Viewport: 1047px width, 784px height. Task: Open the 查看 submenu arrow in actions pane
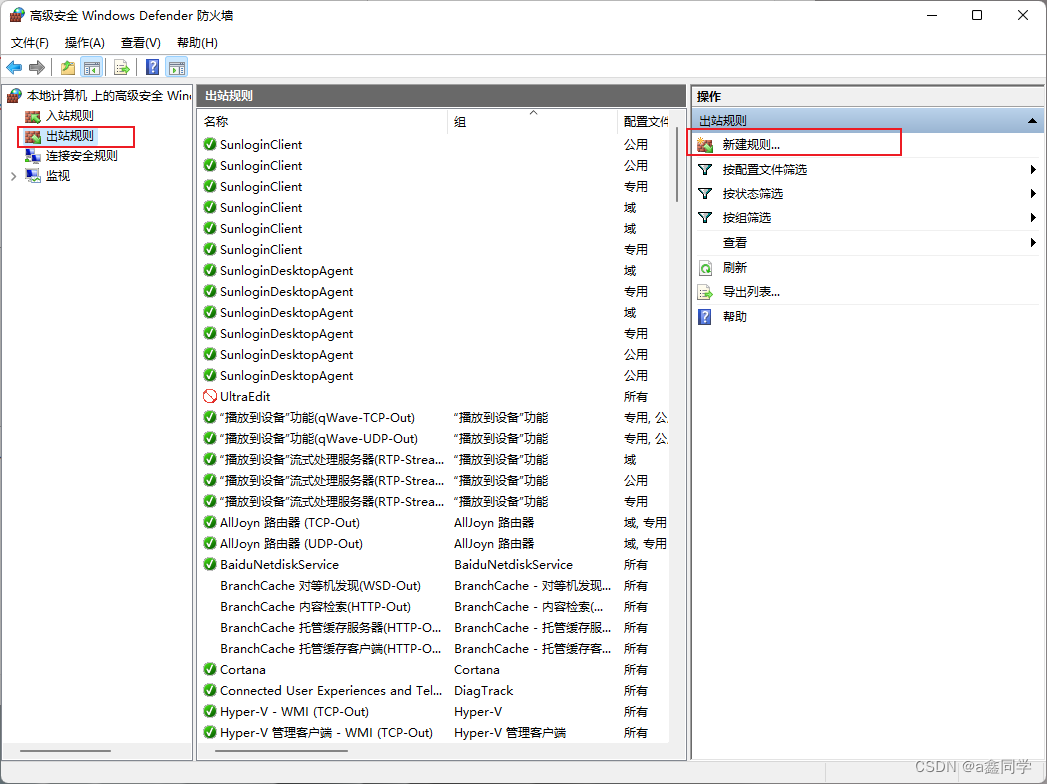[1033, 242]
